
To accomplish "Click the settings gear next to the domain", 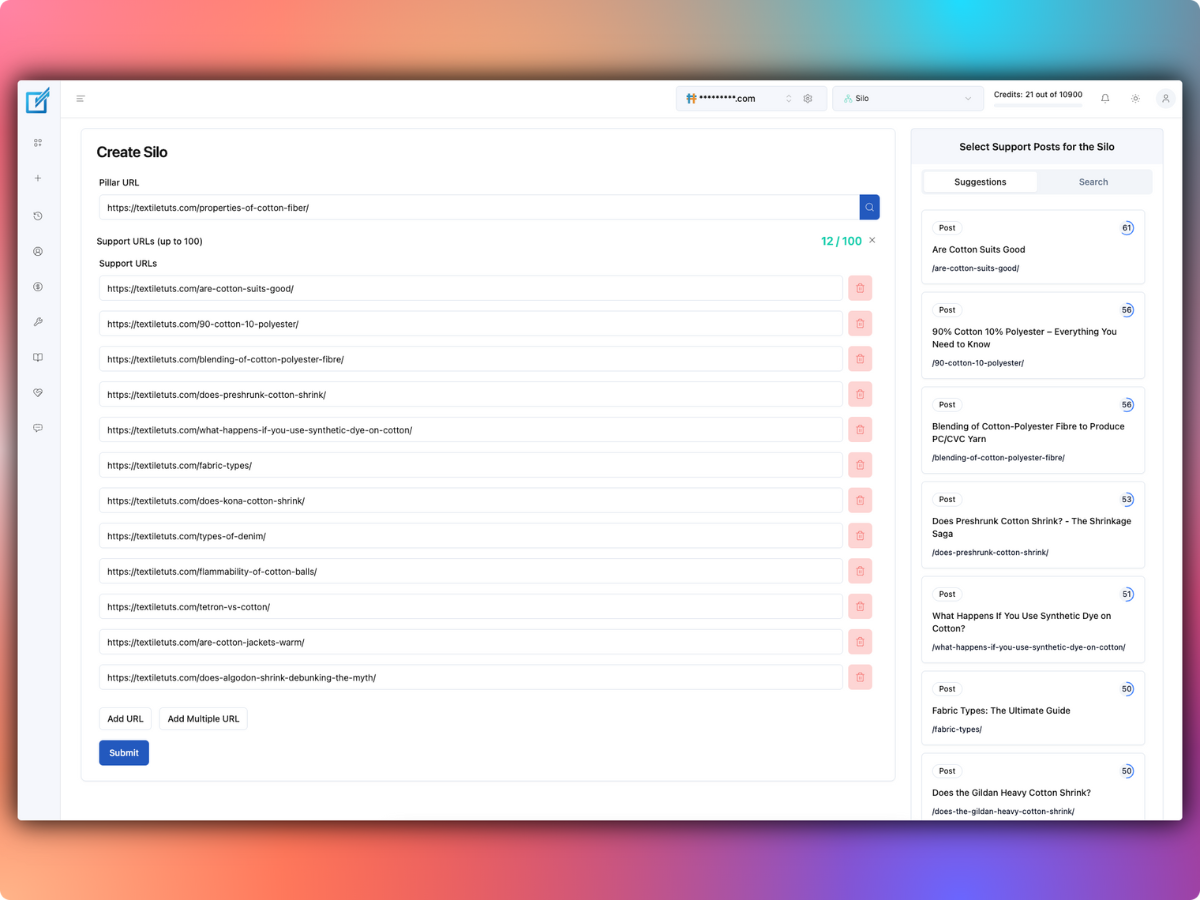I will pos(808,99).
